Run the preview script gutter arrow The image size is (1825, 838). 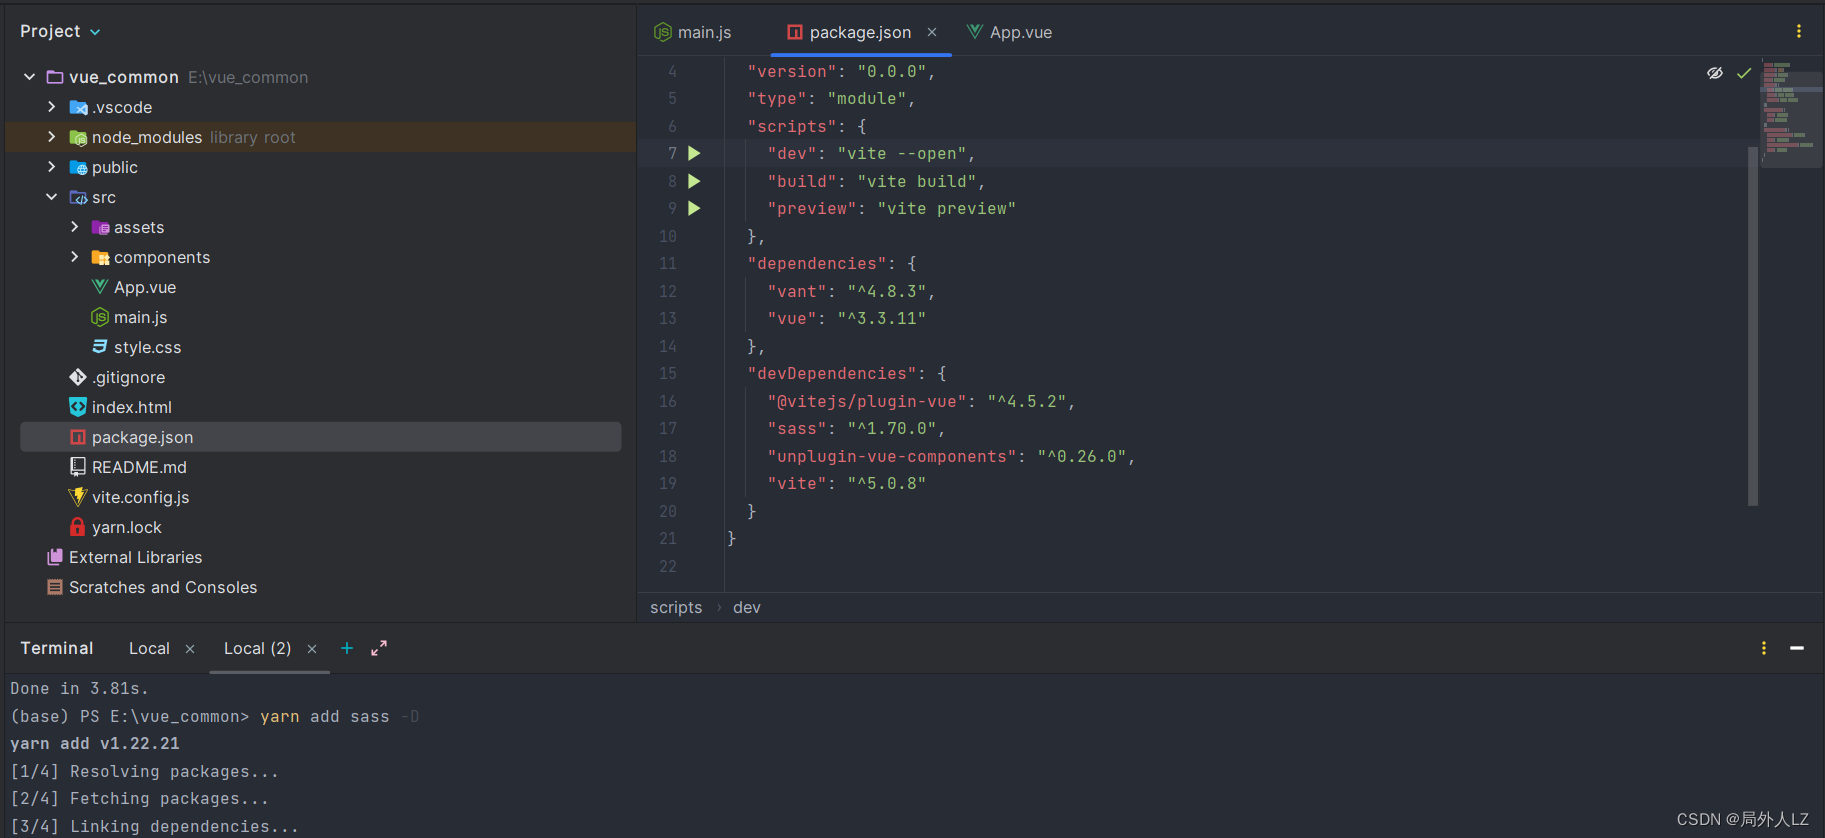pos(694,208)
